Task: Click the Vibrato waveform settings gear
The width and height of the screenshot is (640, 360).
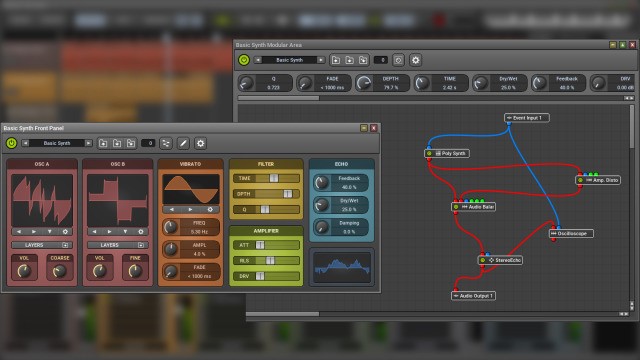Action: pyautogui.click(x=210, y=209)
